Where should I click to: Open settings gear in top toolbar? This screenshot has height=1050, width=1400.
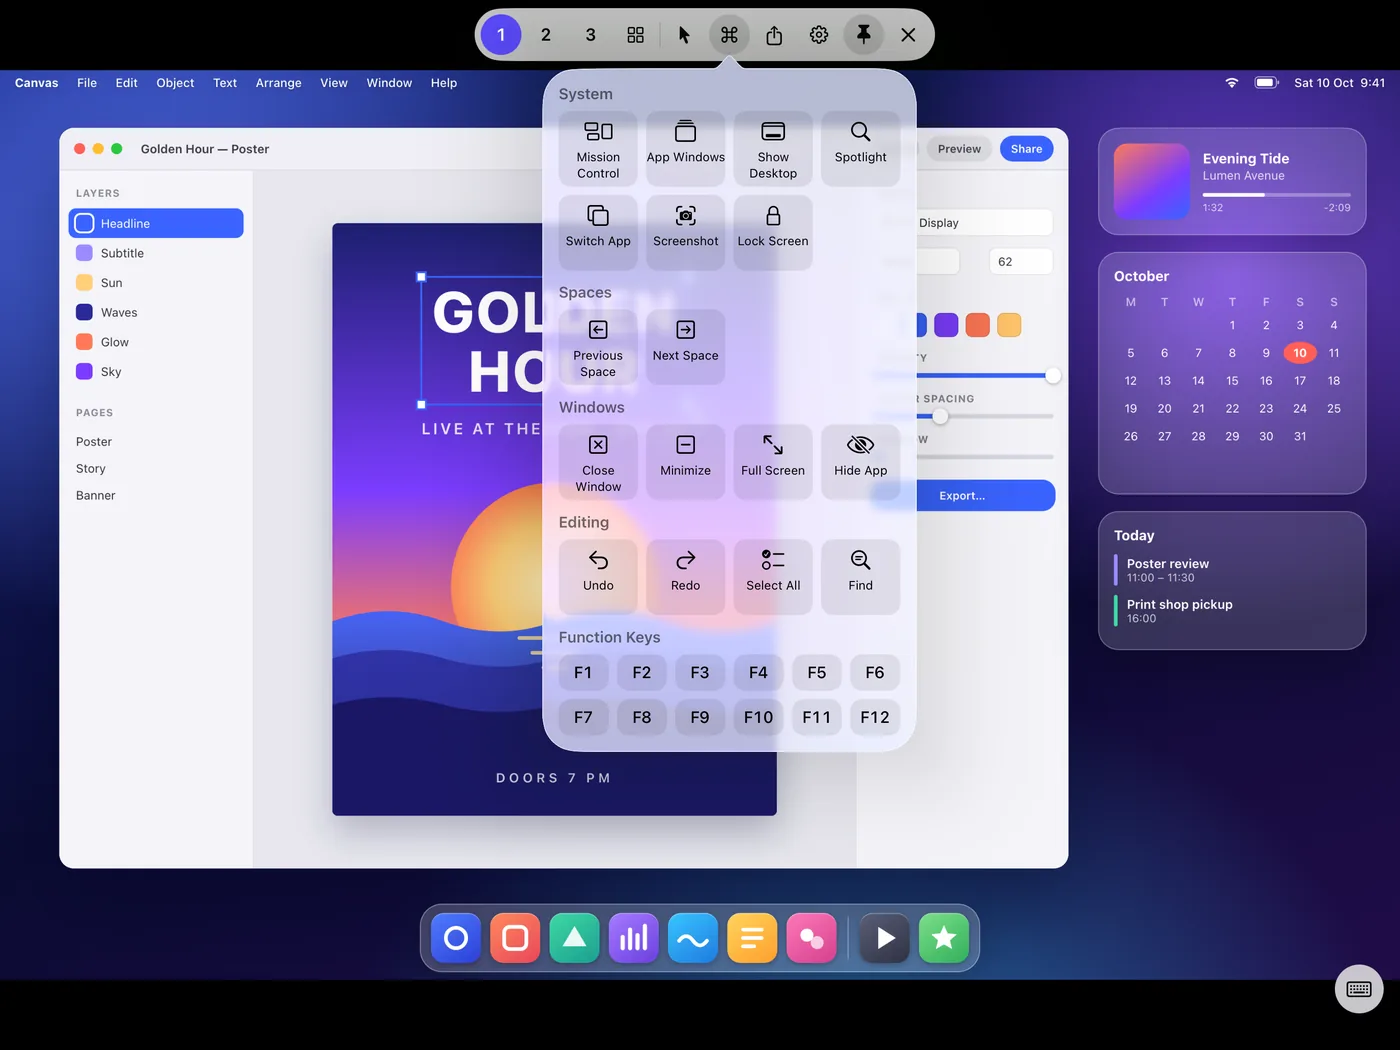click(819, 35)
